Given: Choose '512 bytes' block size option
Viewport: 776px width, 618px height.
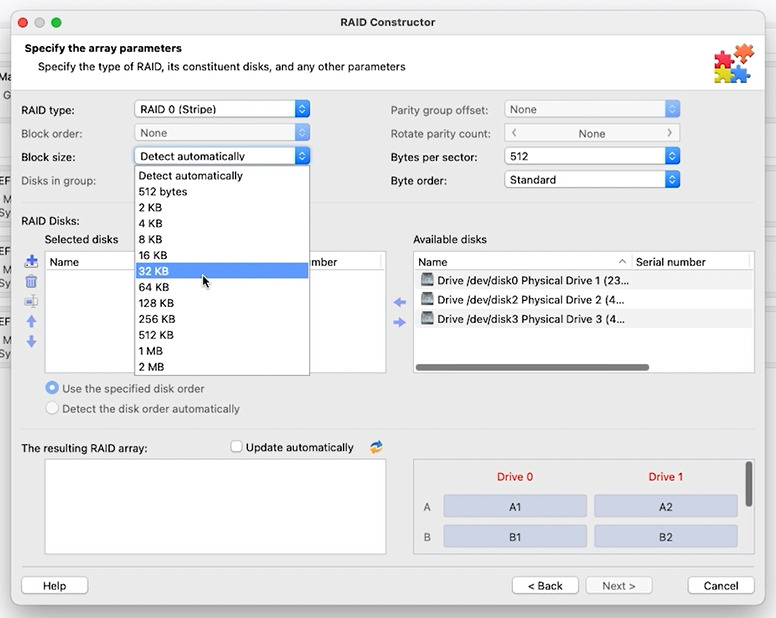Looking at the screenshot, I should (x=222, y=191).
